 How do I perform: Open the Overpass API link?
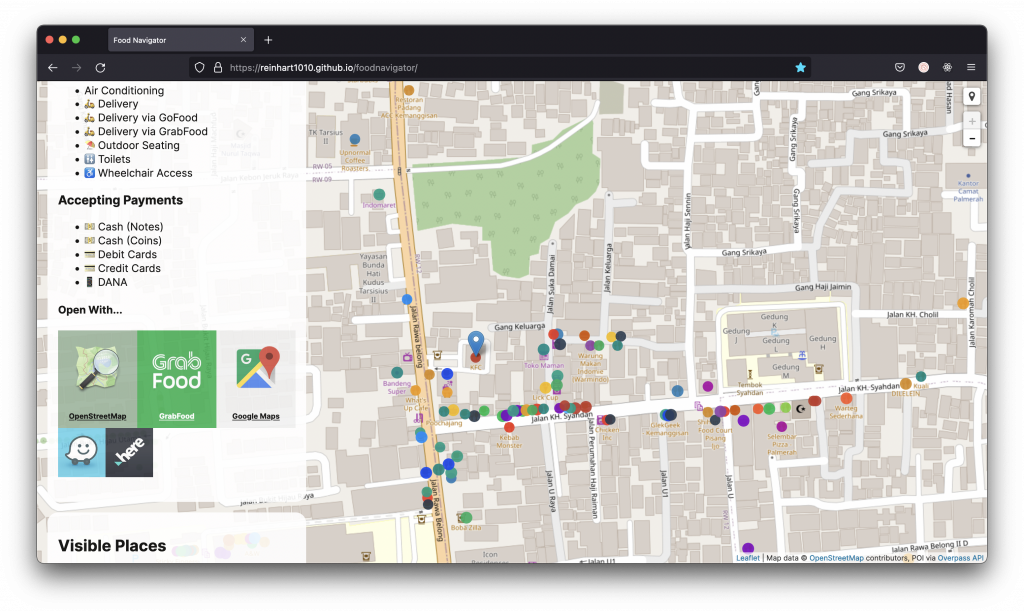pyautogui.click(x=960, y=558)
